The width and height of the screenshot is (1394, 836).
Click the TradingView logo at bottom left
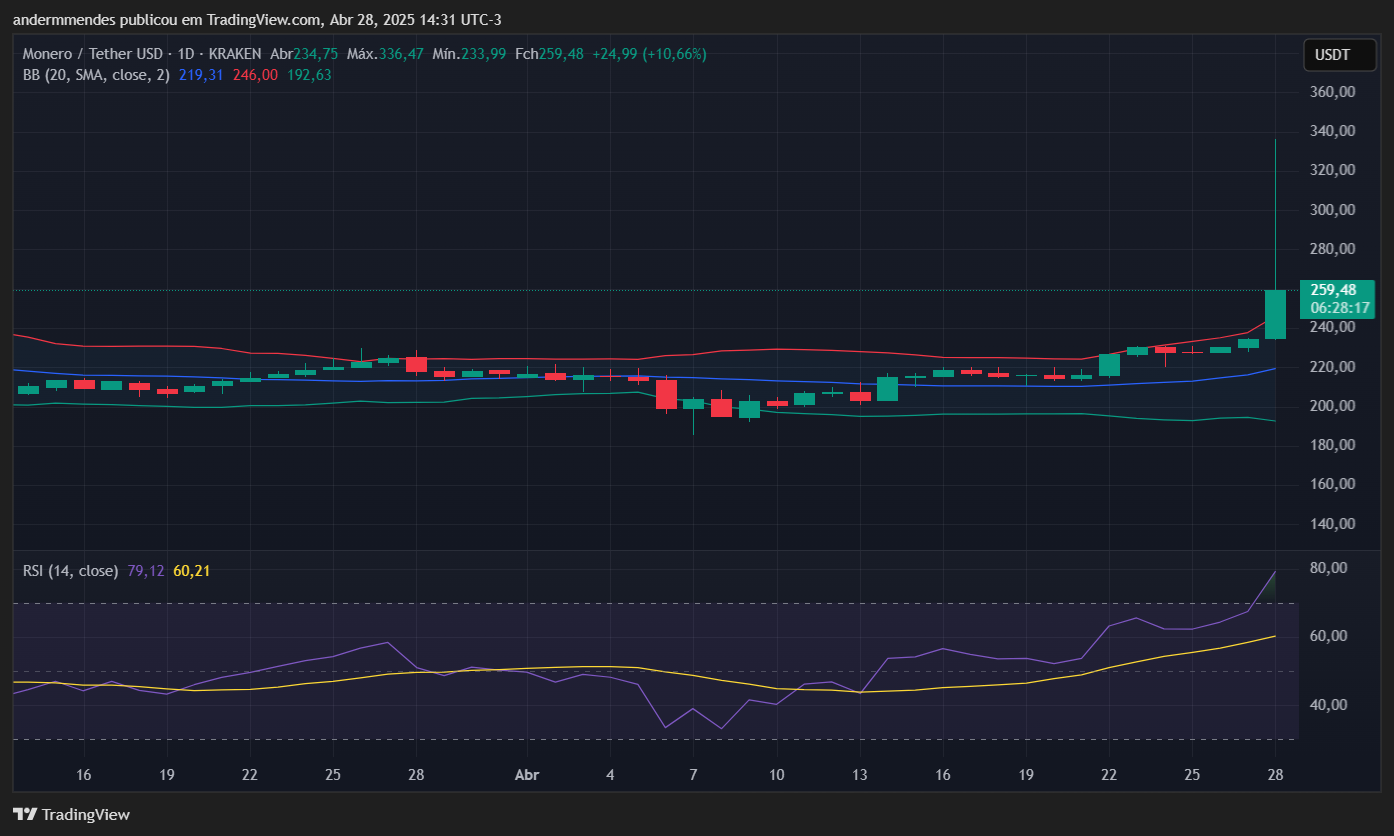tap(71, 814)
